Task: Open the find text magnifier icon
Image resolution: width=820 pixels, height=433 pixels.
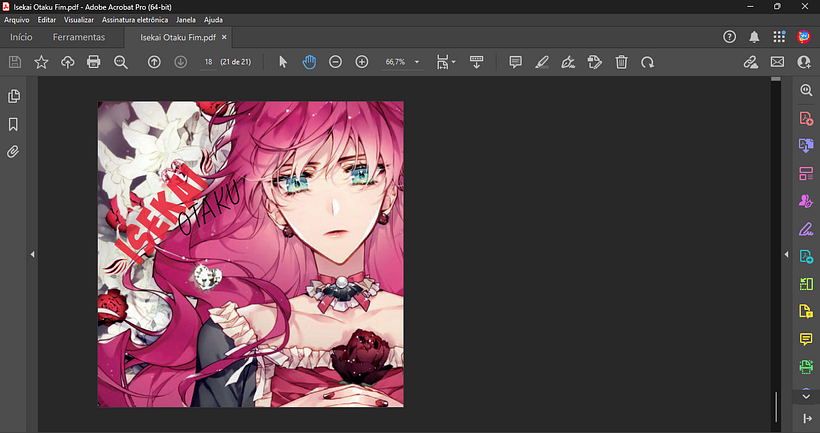Action: (x=121, y=62)
